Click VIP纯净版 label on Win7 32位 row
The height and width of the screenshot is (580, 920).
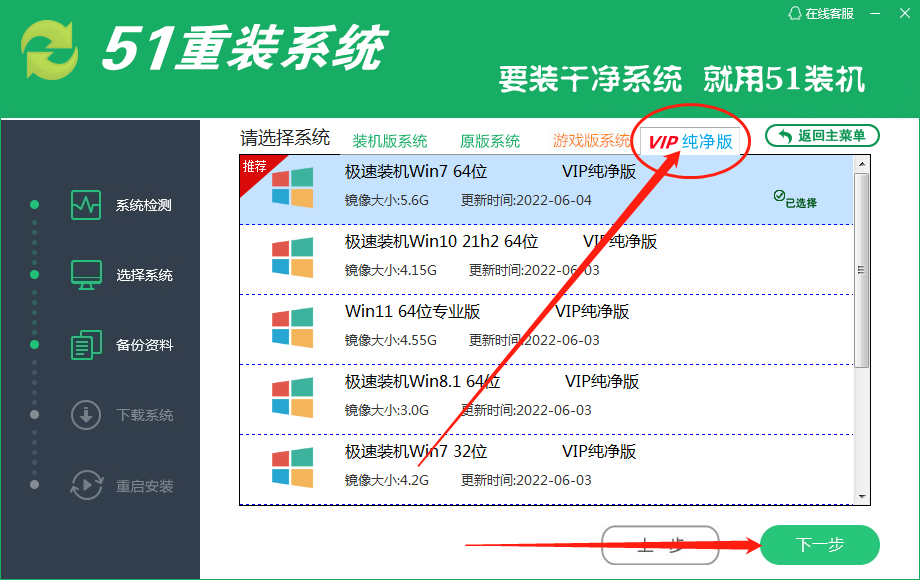tap(599, 452)
